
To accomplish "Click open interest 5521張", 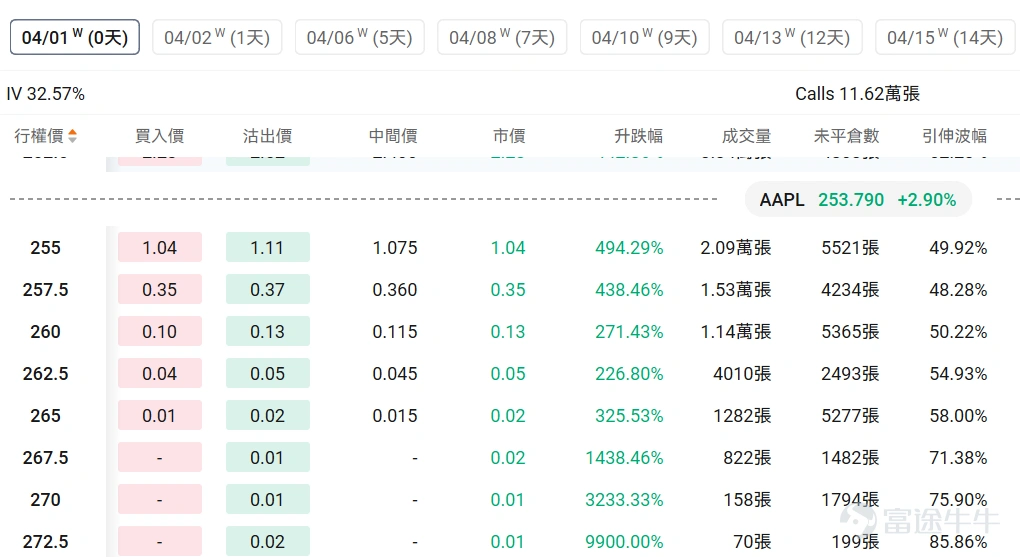I will (850, 247).
